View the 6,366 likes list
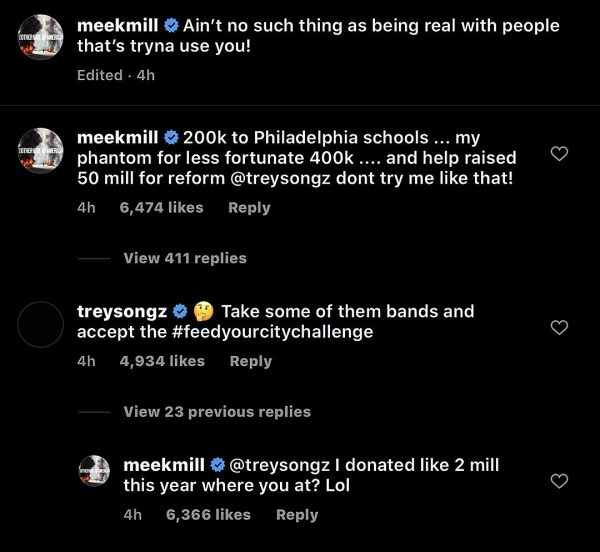 pyautogui.click(x=208, y=515)
